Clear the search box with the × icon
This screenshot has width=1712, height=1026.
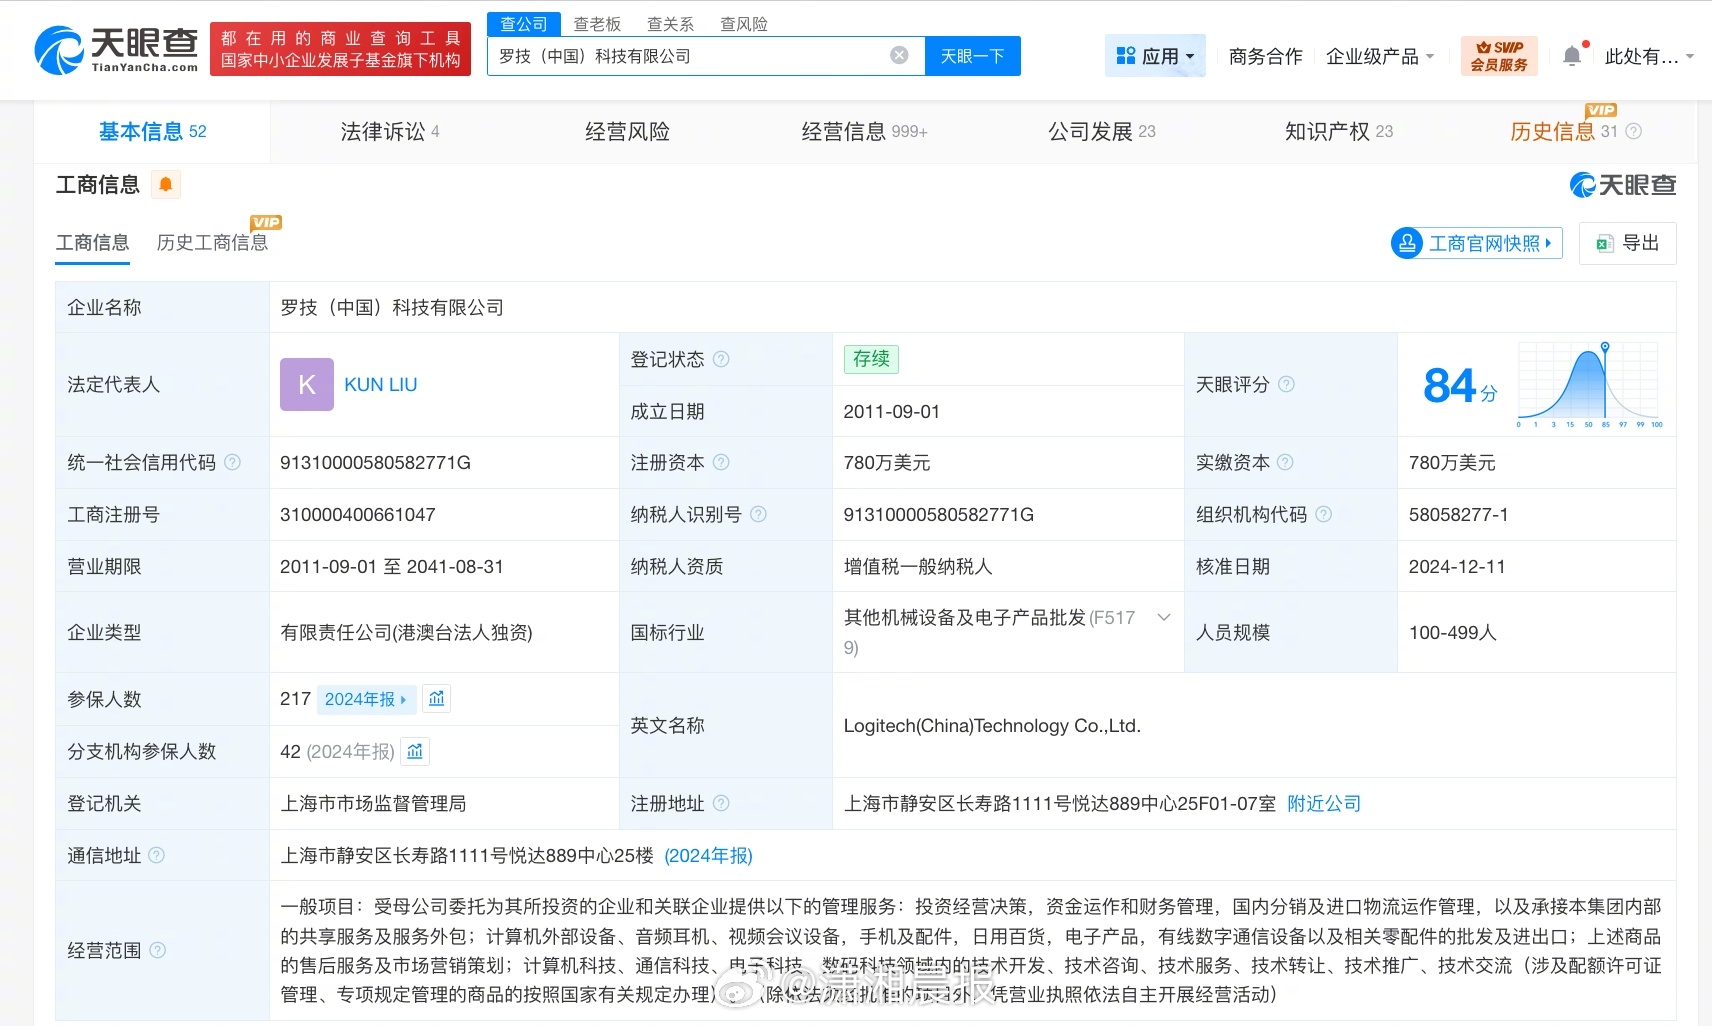[x=899, y=56]
